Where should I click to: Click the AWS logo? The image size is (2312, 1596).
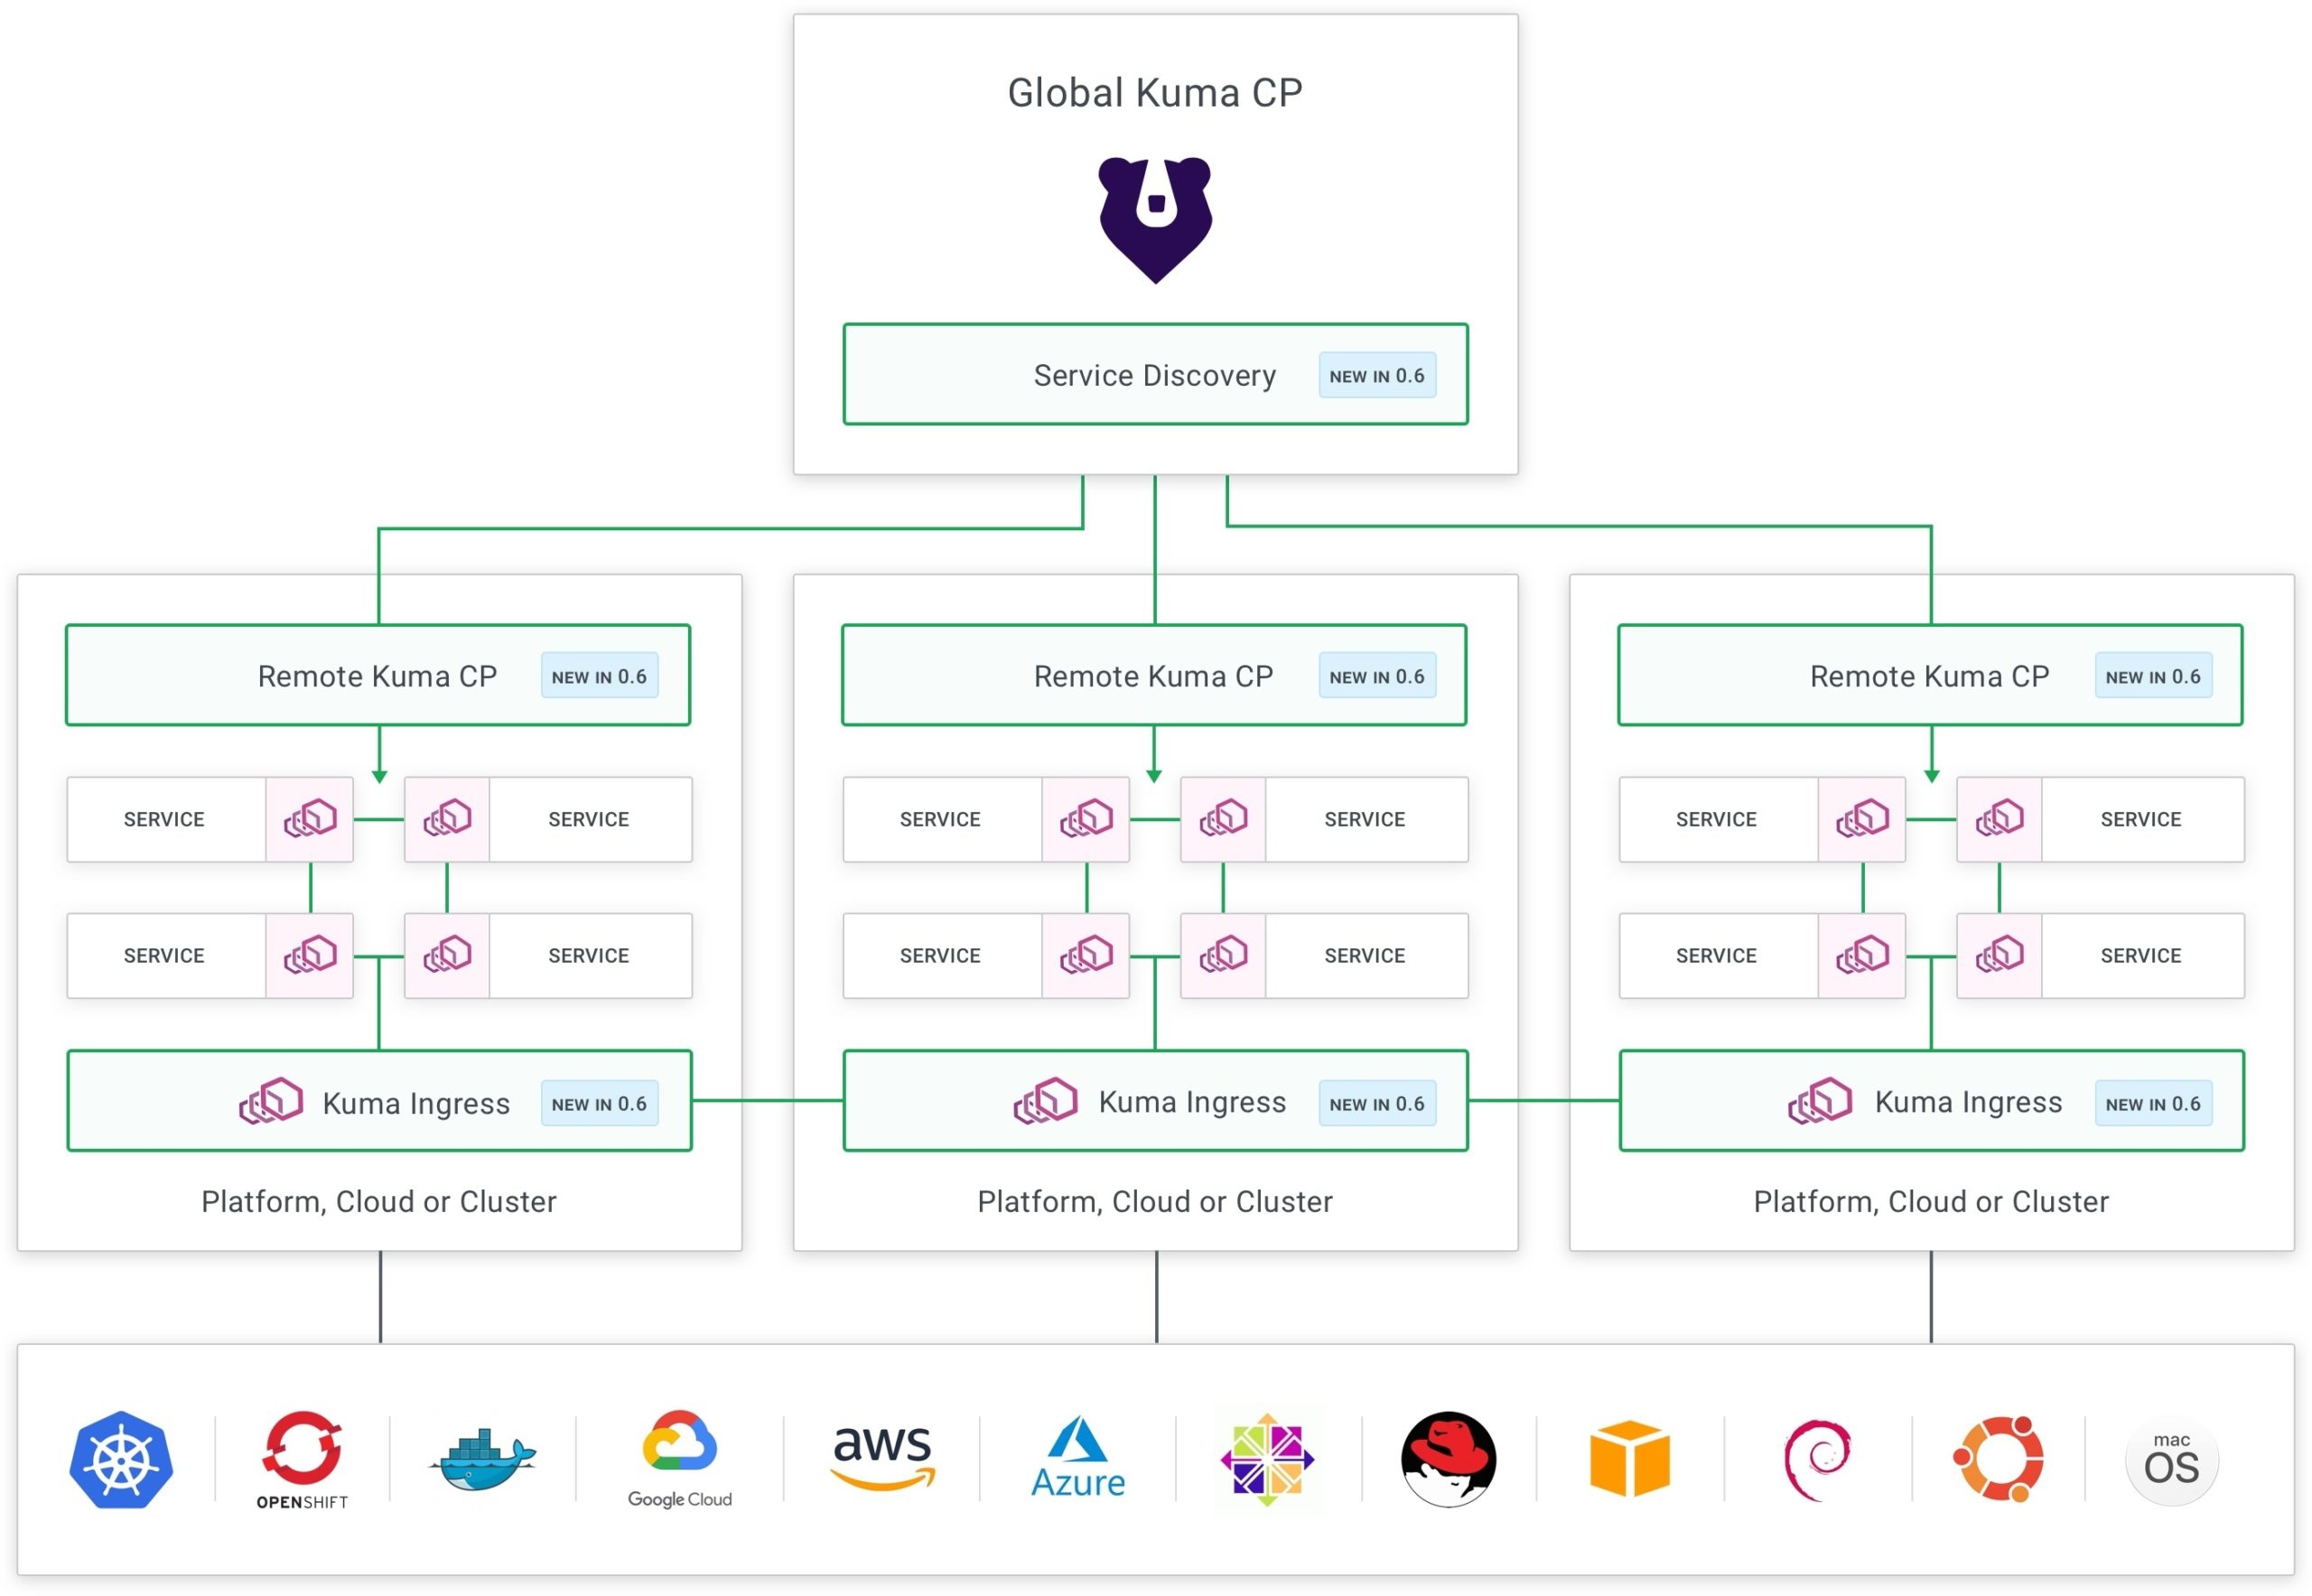click(882, 1458)
